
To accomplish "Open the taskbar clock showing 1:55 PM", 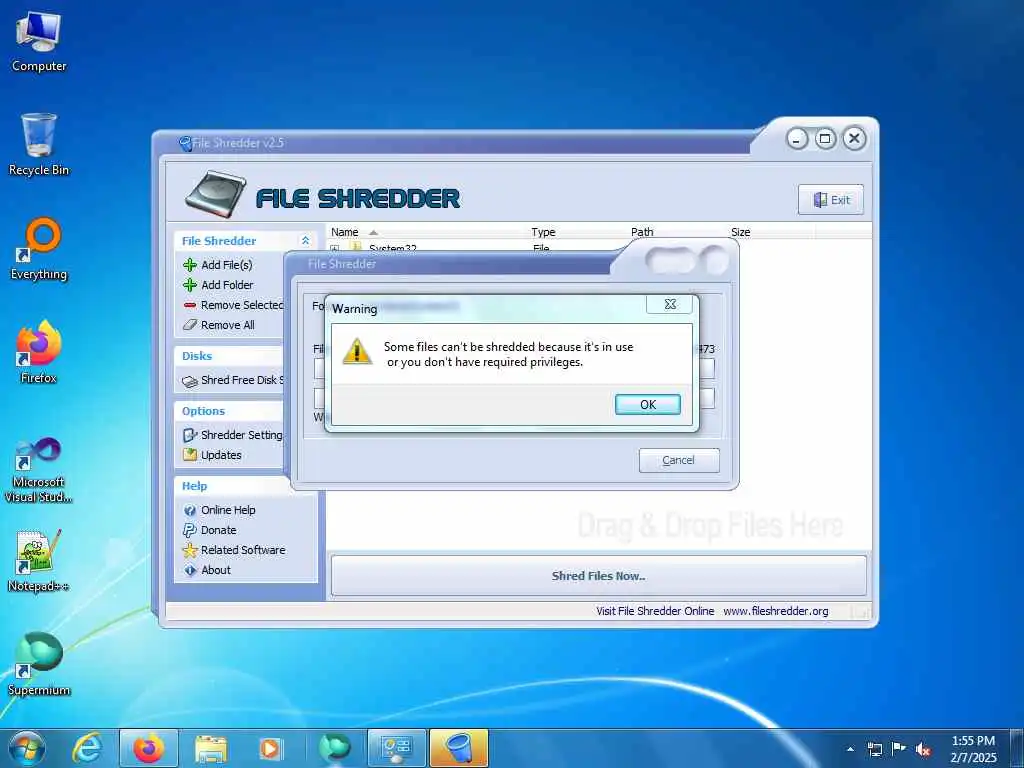I will pos(973,749).
